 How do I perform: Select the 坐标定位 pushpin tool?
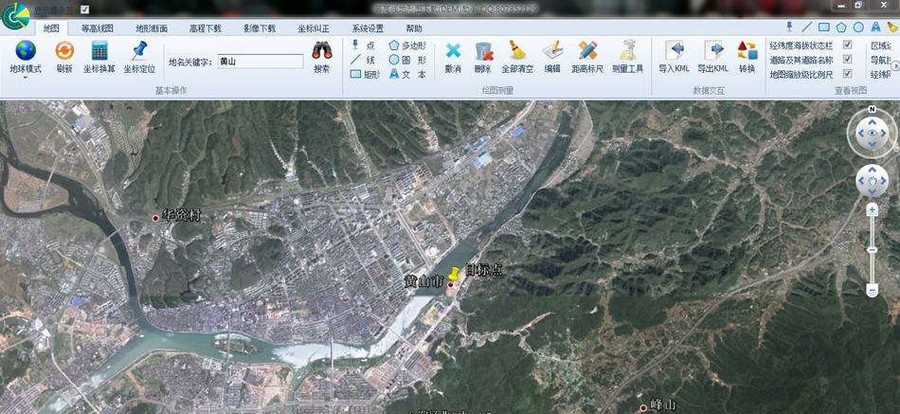[x=139, y=55]
